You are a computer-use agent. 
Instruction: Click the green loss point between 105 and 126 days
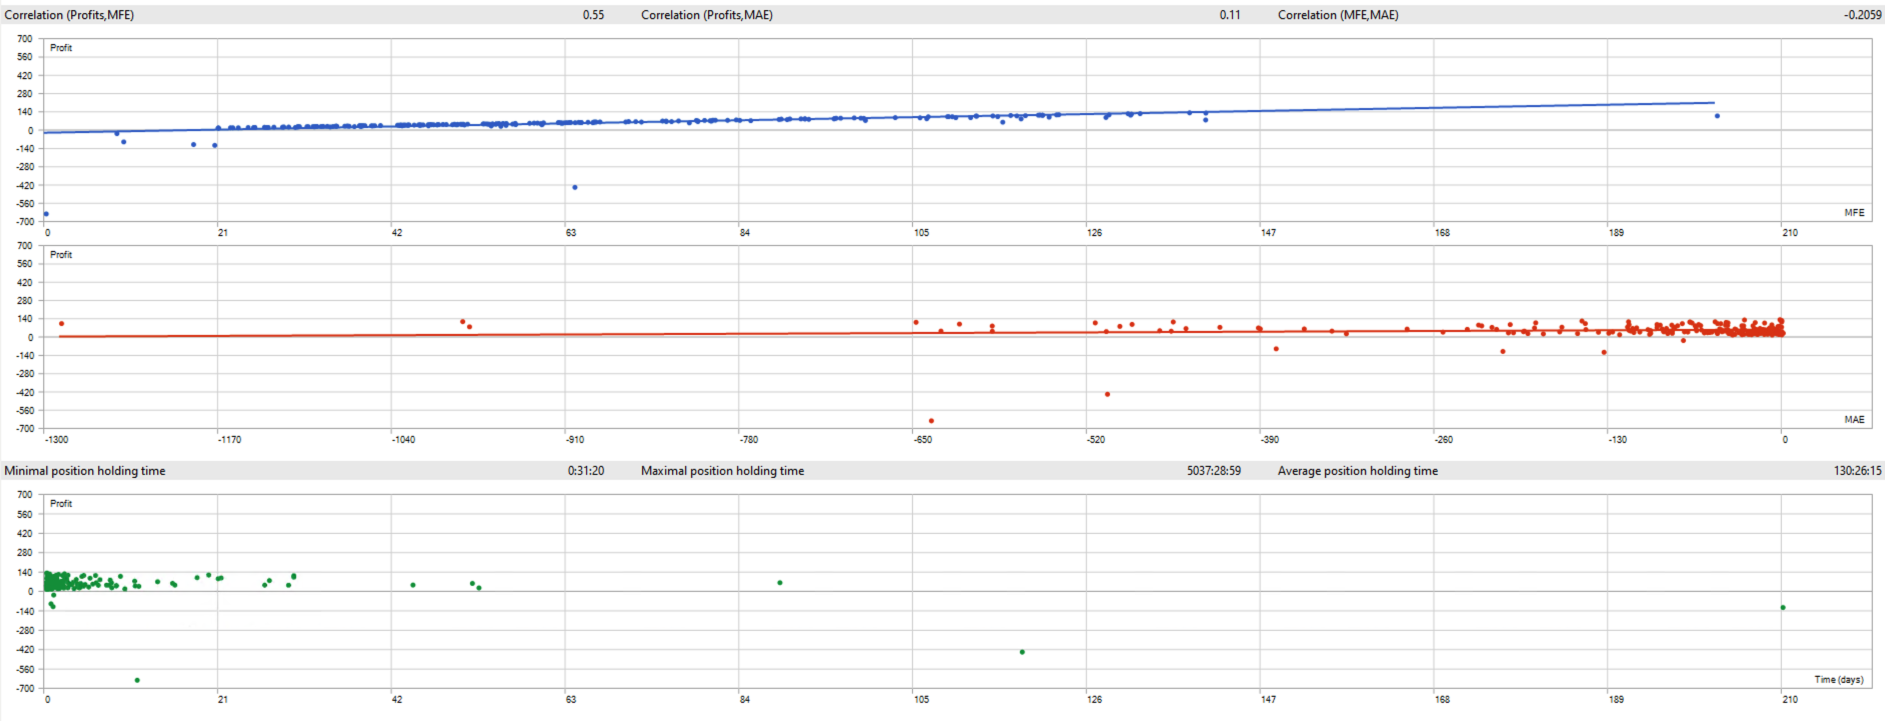[x=1022, y=652]
